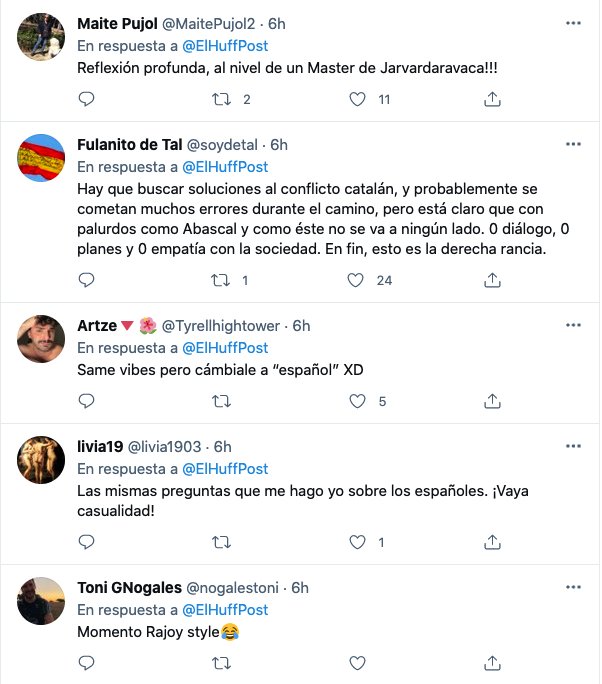This screenshot has width=602, height=684.
Task: Open more options on Maite Pujol's tweet
Action: click(573, 22)
